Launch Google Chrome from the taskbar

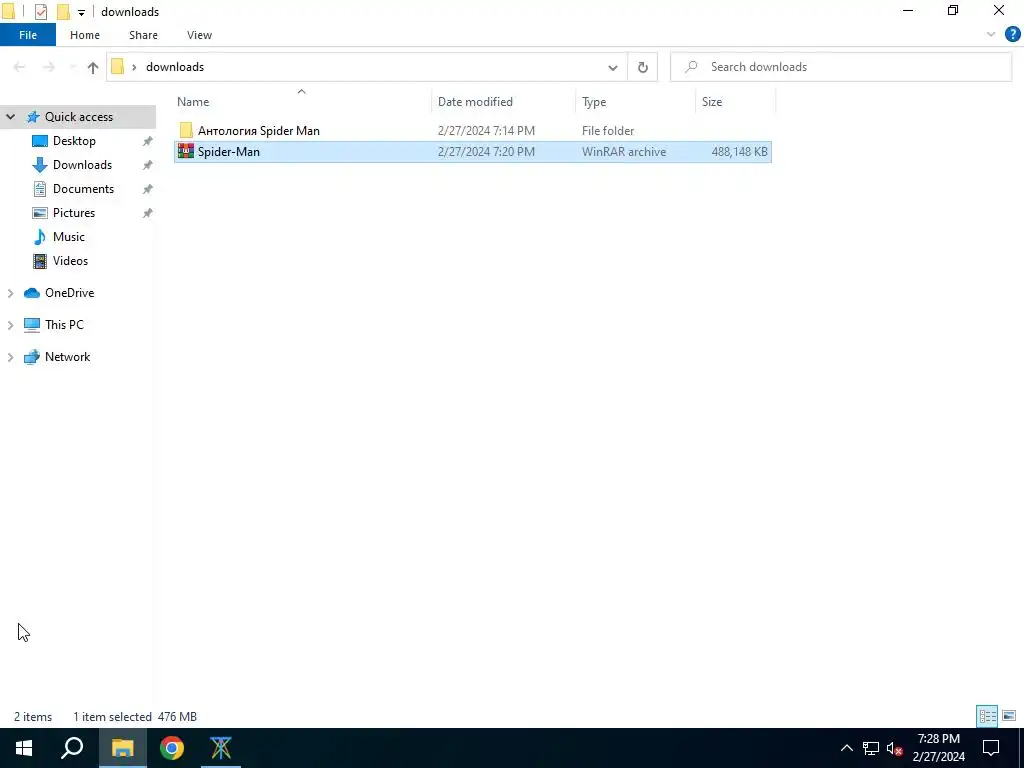172,748
